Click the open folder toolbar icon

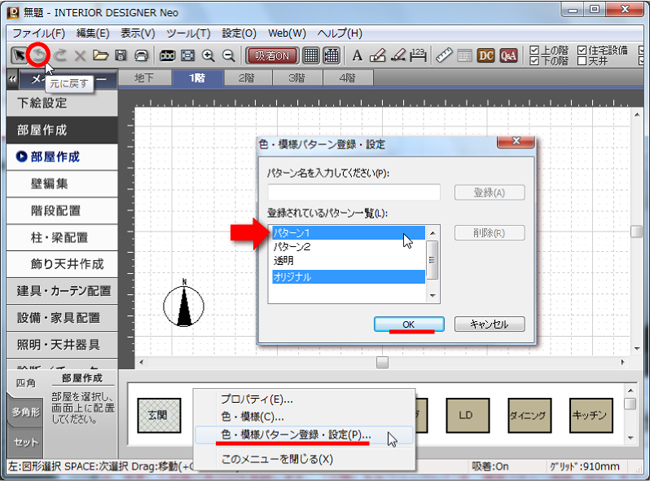point(100,55)
